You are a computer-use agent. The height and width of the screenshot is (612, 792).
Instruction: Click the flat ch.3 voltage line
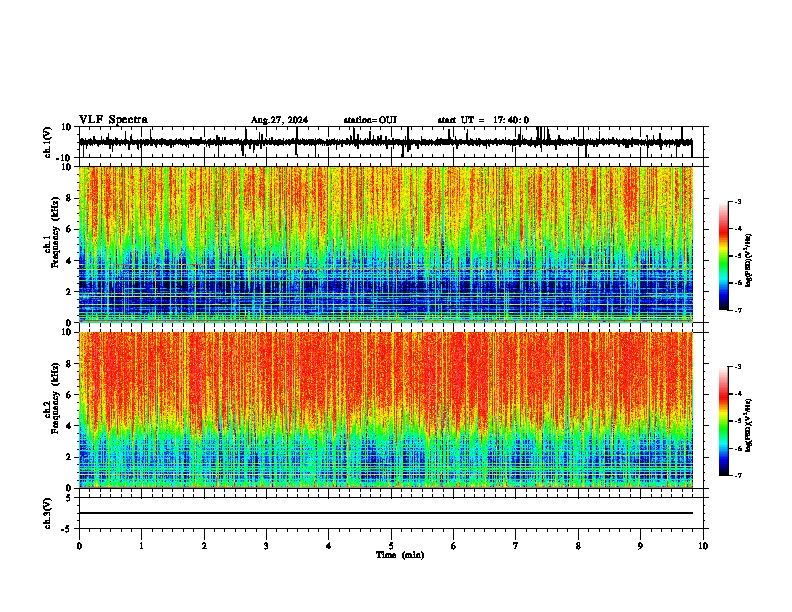(x=385, y=513)
